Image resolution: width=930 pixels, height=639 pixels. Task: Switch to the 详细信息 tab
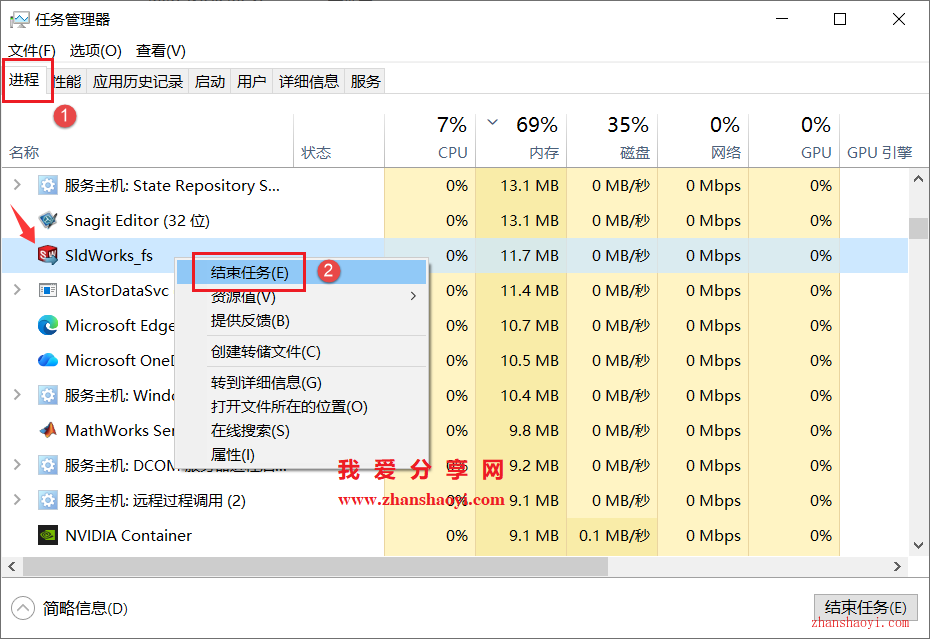(x=308, y=81)
